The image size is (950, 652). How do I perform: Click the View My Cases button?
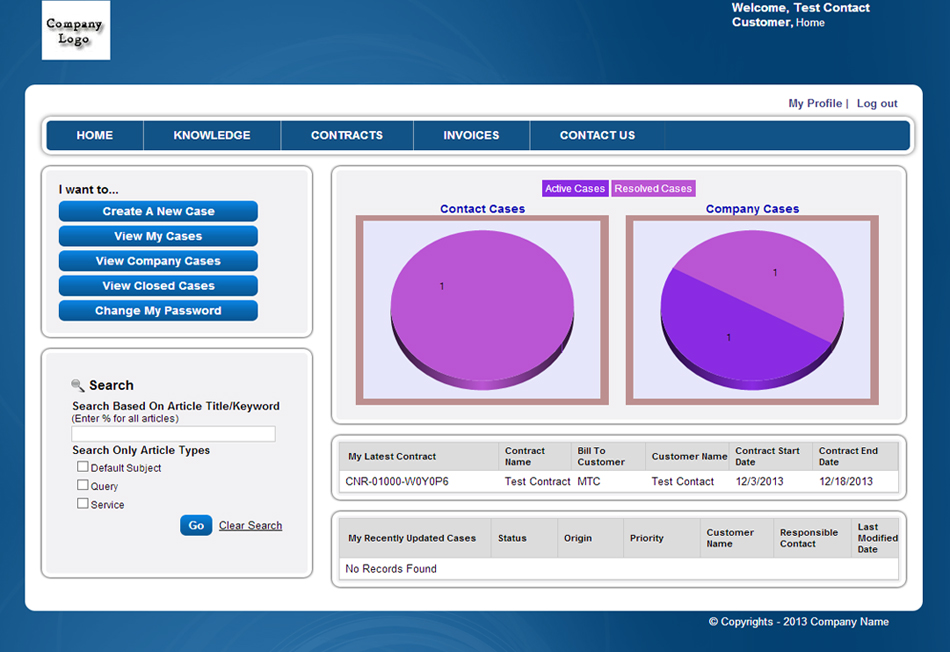(x=158, y=237)
